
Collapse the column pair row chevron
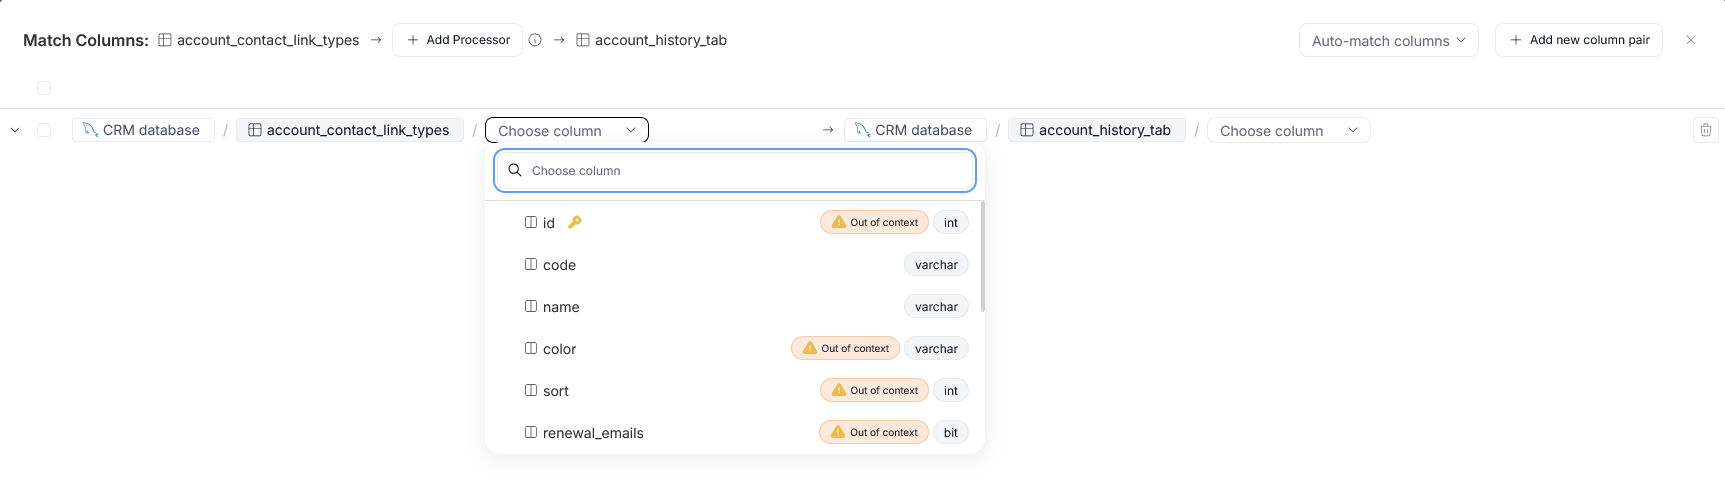15,130
